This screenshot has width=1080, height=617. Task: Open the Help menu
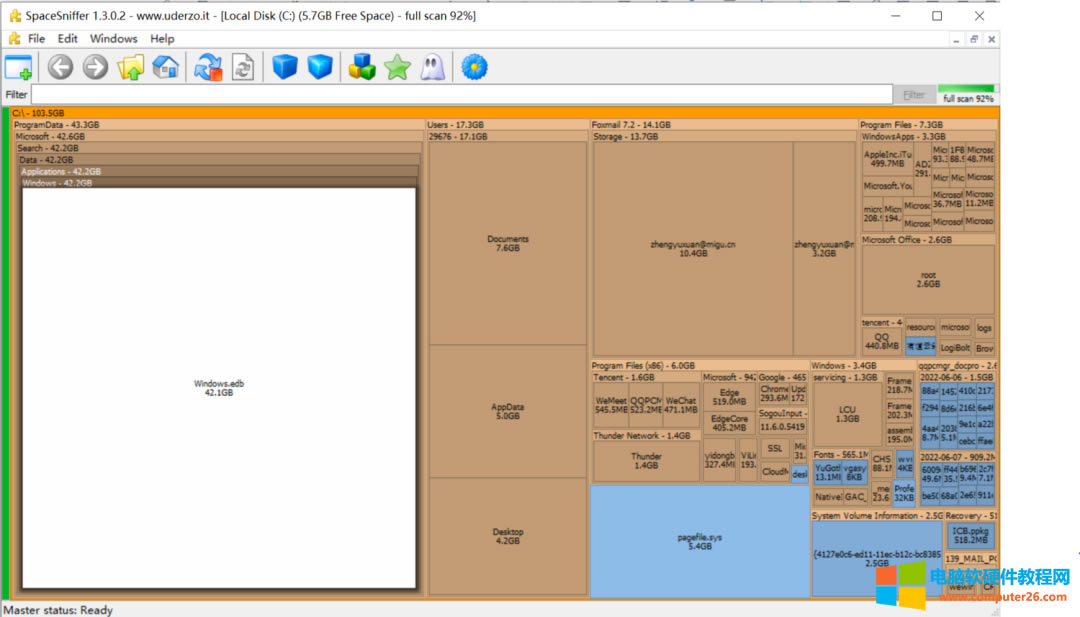point(162,39)
